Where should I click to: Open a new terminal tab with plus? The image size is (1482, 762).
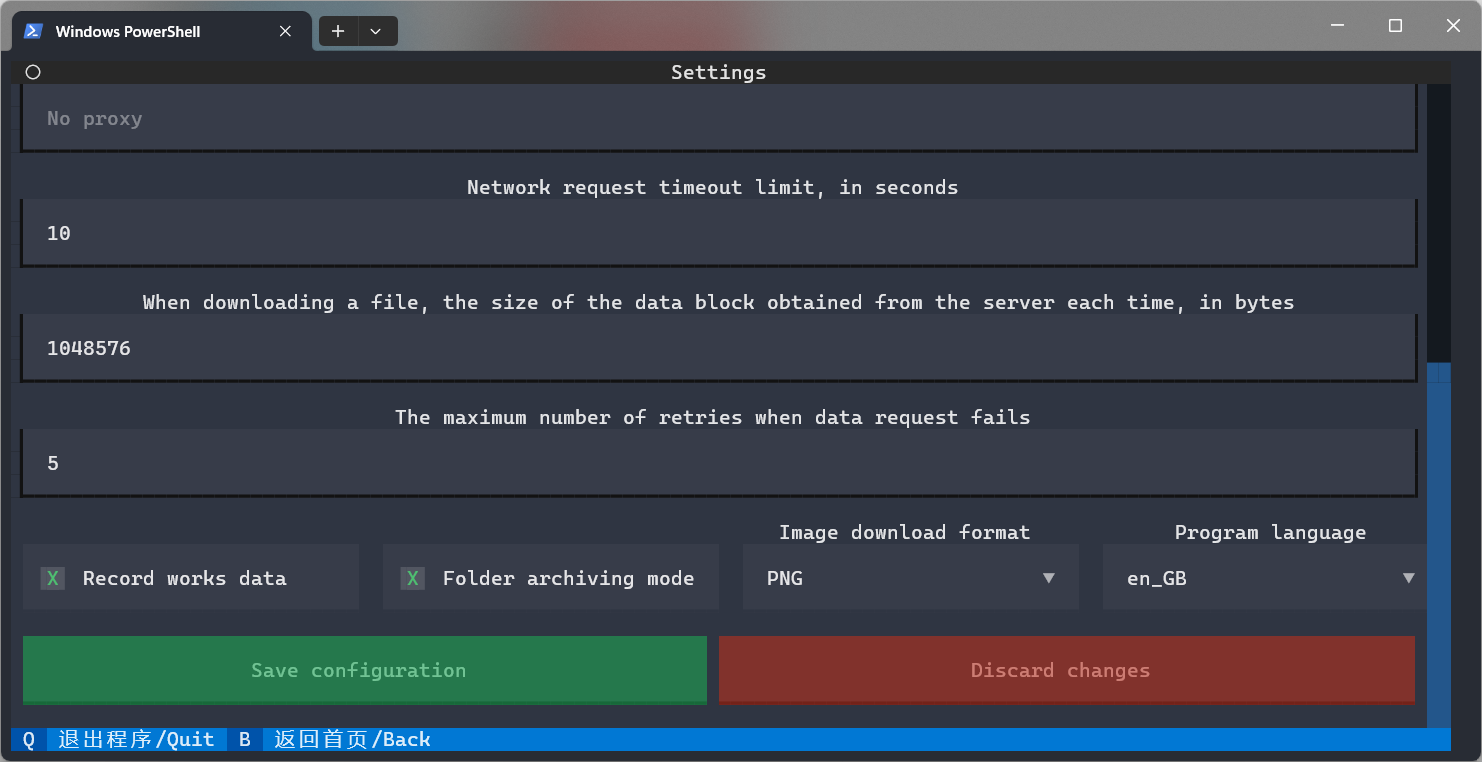point(338,31)
